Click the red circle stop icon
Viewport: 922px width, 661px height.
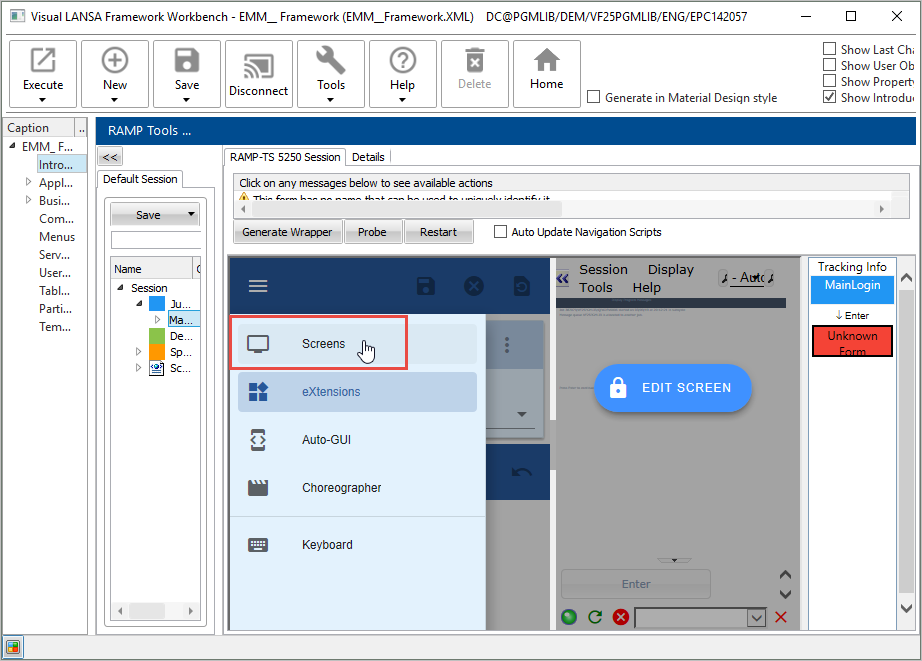(x=621, y=617)
